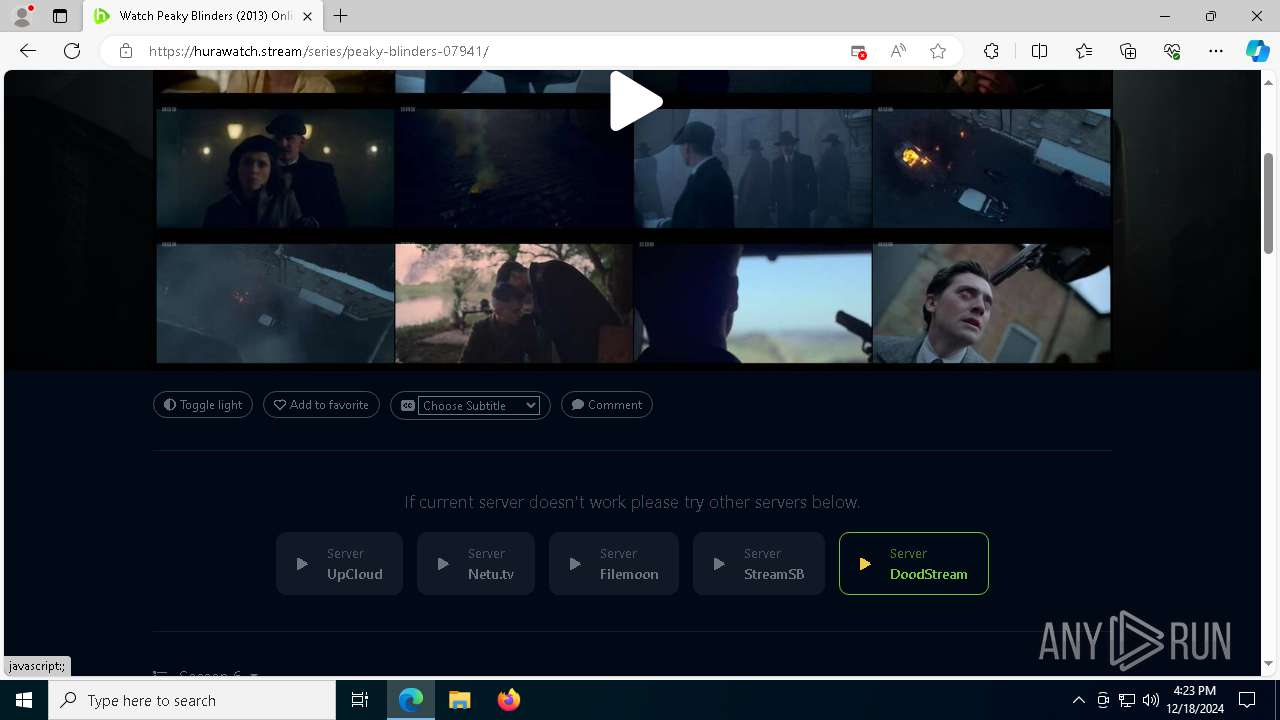The height and width of the screenshot is (720, 1280).
Task: View site information lock icon
Action: point(126,51)
